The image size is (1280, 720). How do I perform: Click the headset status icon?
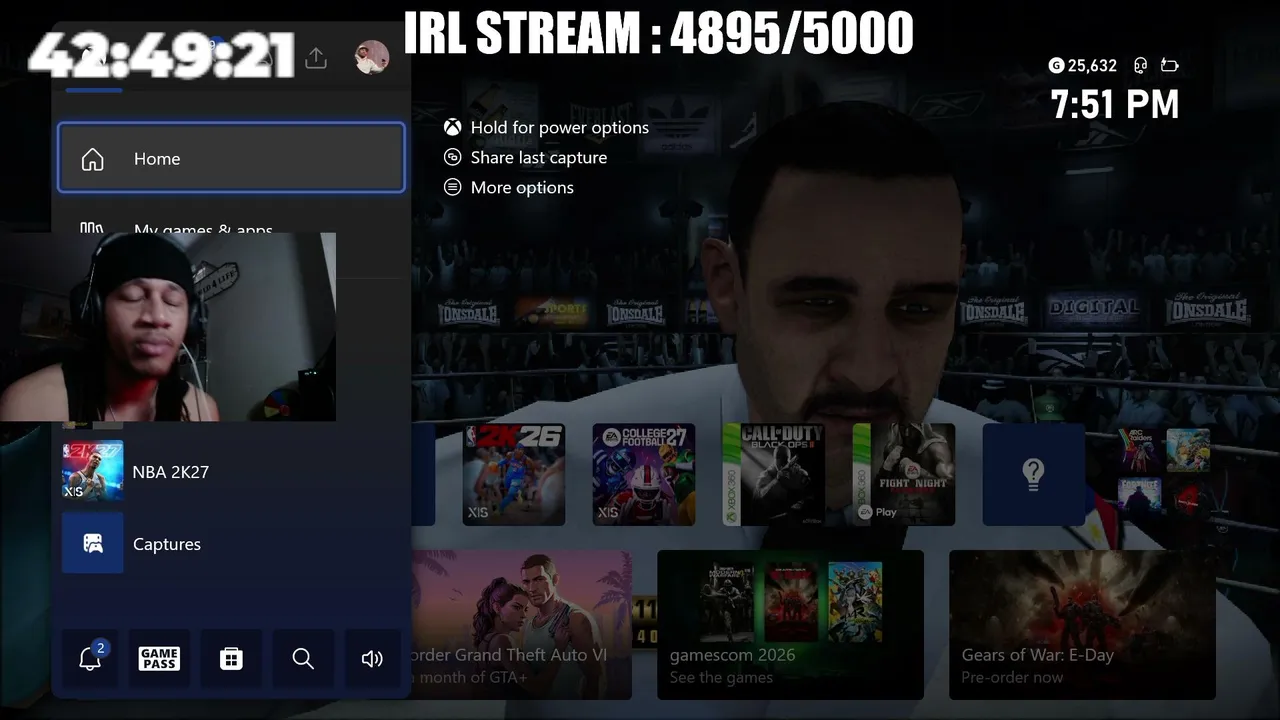click(x=1140, y=66)
